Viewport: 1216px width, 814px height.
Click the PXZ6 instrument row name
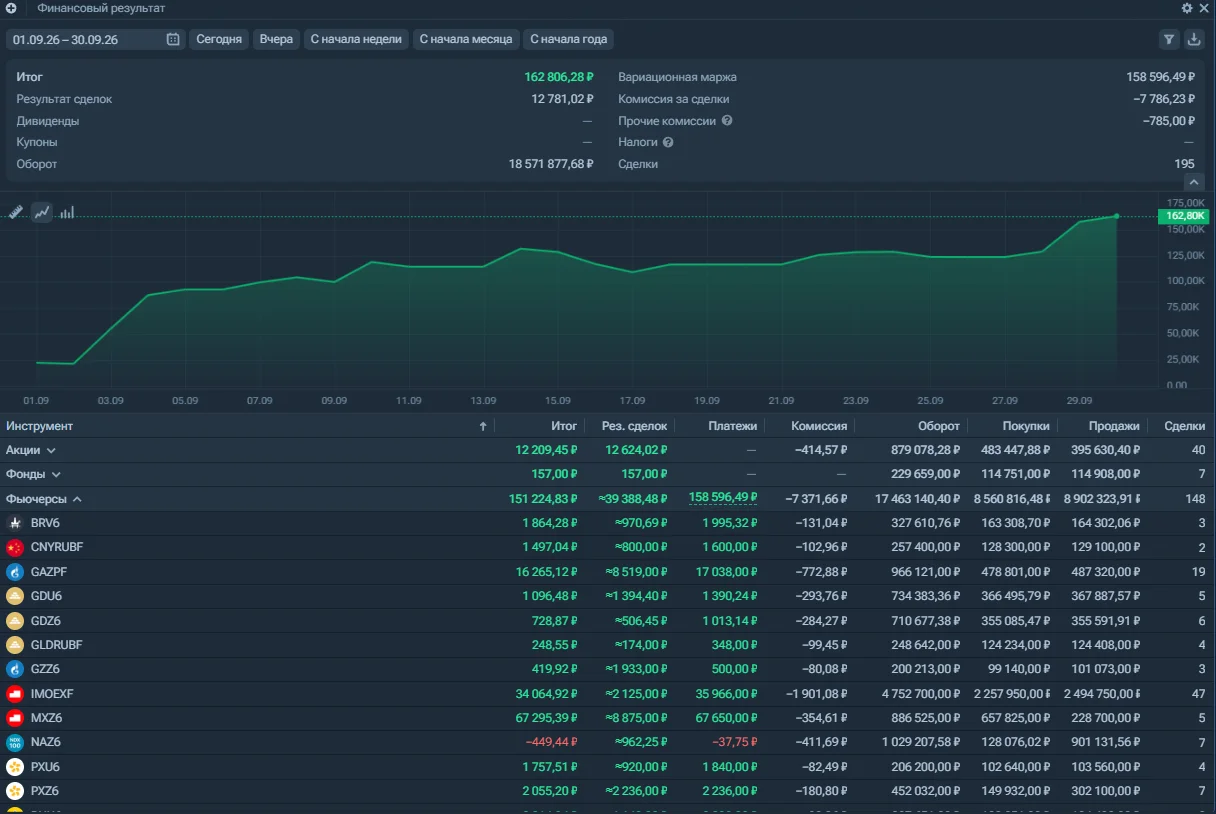click(45, 791)
